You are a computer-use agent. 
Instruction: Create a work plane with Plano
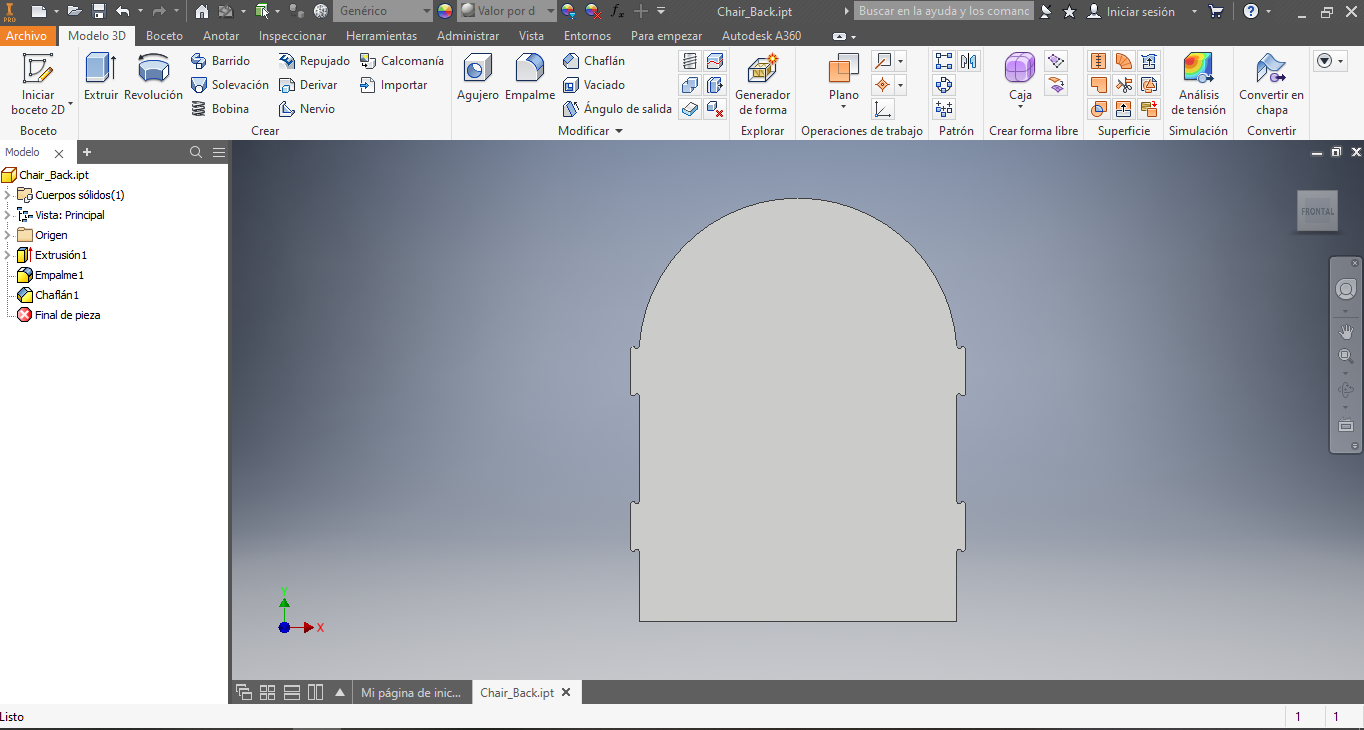pyautogui.click(x=844, y=78)
